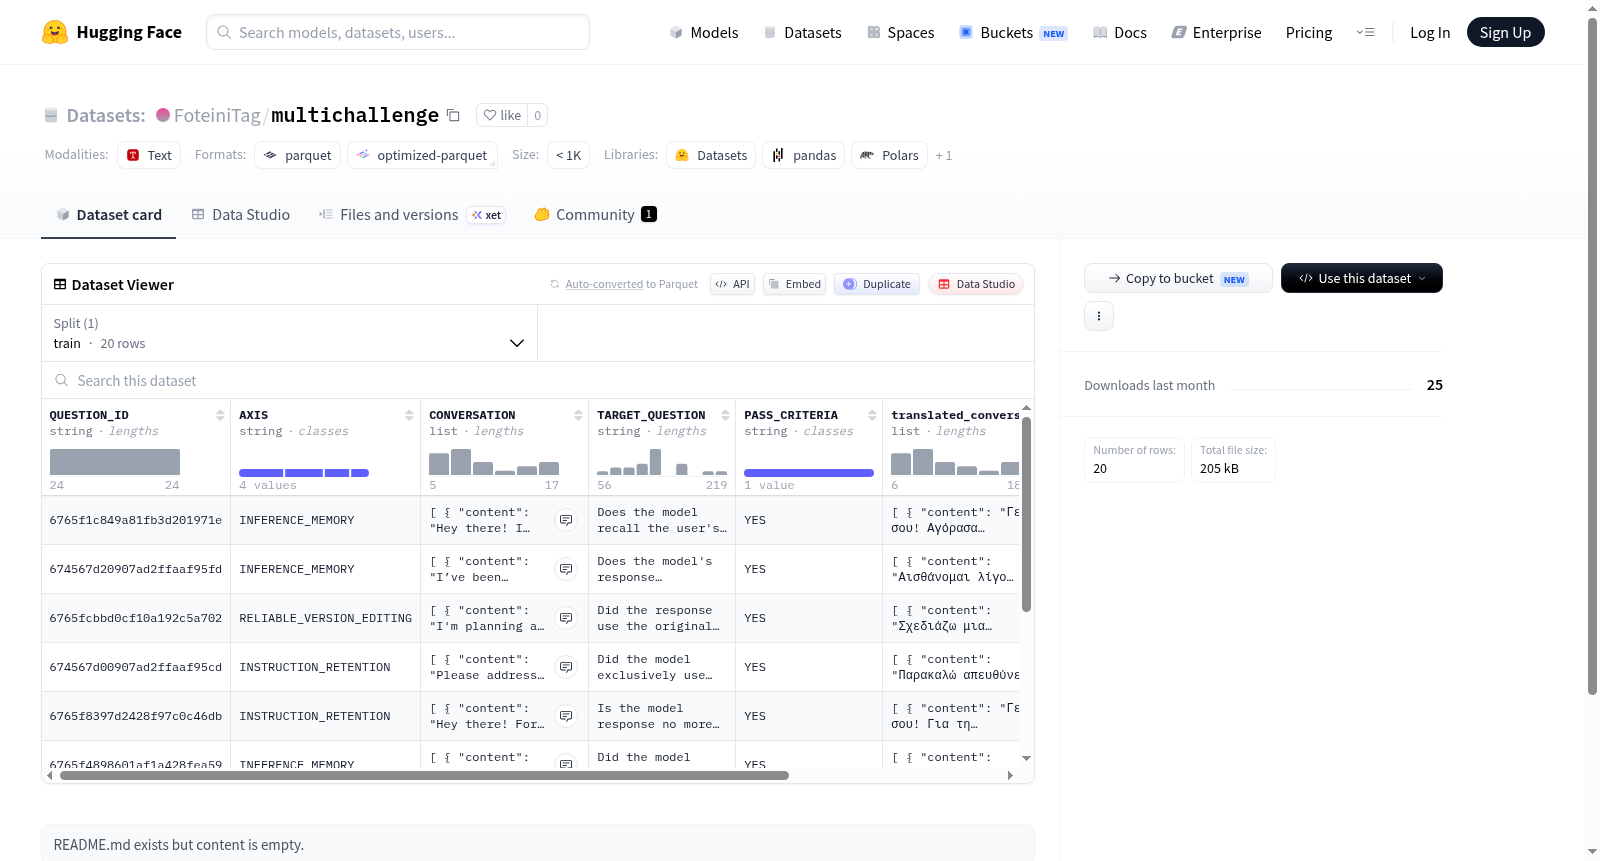Copy dataset name with the copy icon

pos(453,115)
